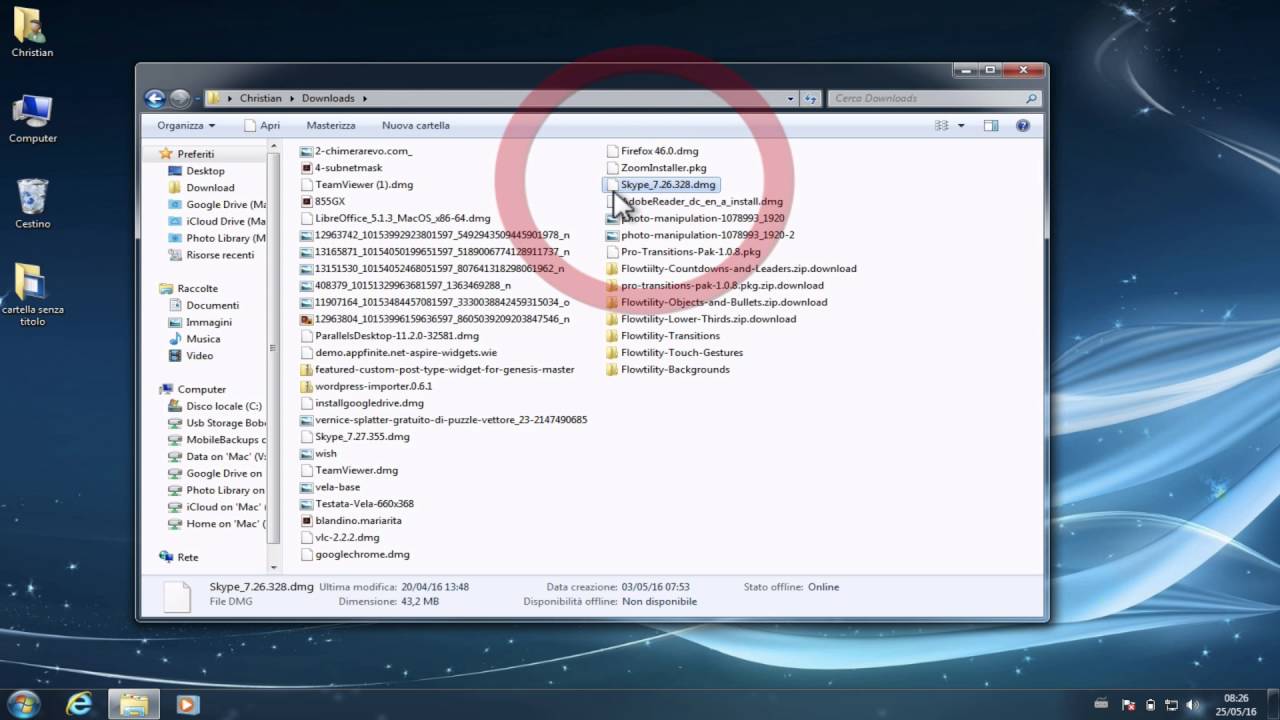Image resolution: width=1280 pixels, height=720 pixels.
Task: Select the ZoomInstaller.pkg file
Action: pos(656,168)
